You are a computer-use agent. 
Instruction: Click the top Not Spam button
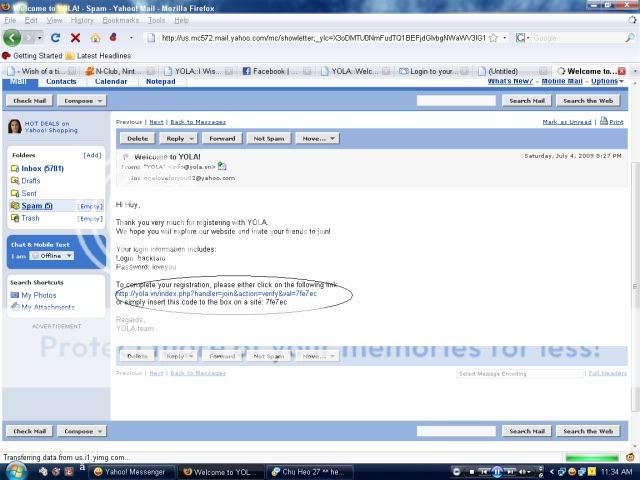269,139
